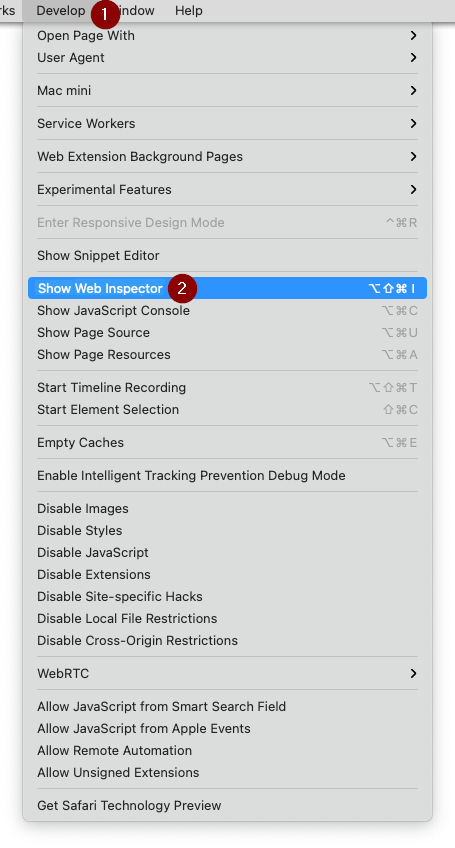Expand the User Agent submenu
Image resolution: width=455 pixels, height=848 pixels.
click(227, 58)
